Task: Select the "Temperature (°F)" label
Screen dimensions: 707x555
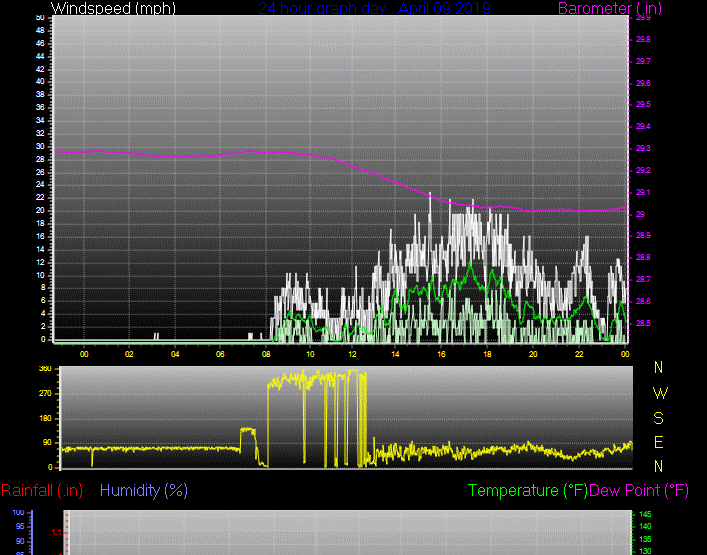Action: click(x=528, y=490)
